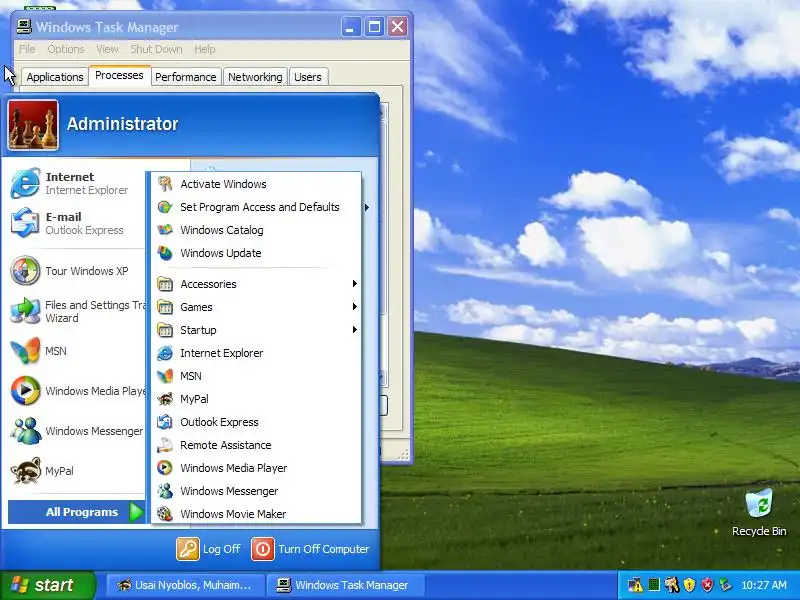The image size is (800, 600).
Task: Open Windows Media Player from recent programs column
Action: click(77, 391)
